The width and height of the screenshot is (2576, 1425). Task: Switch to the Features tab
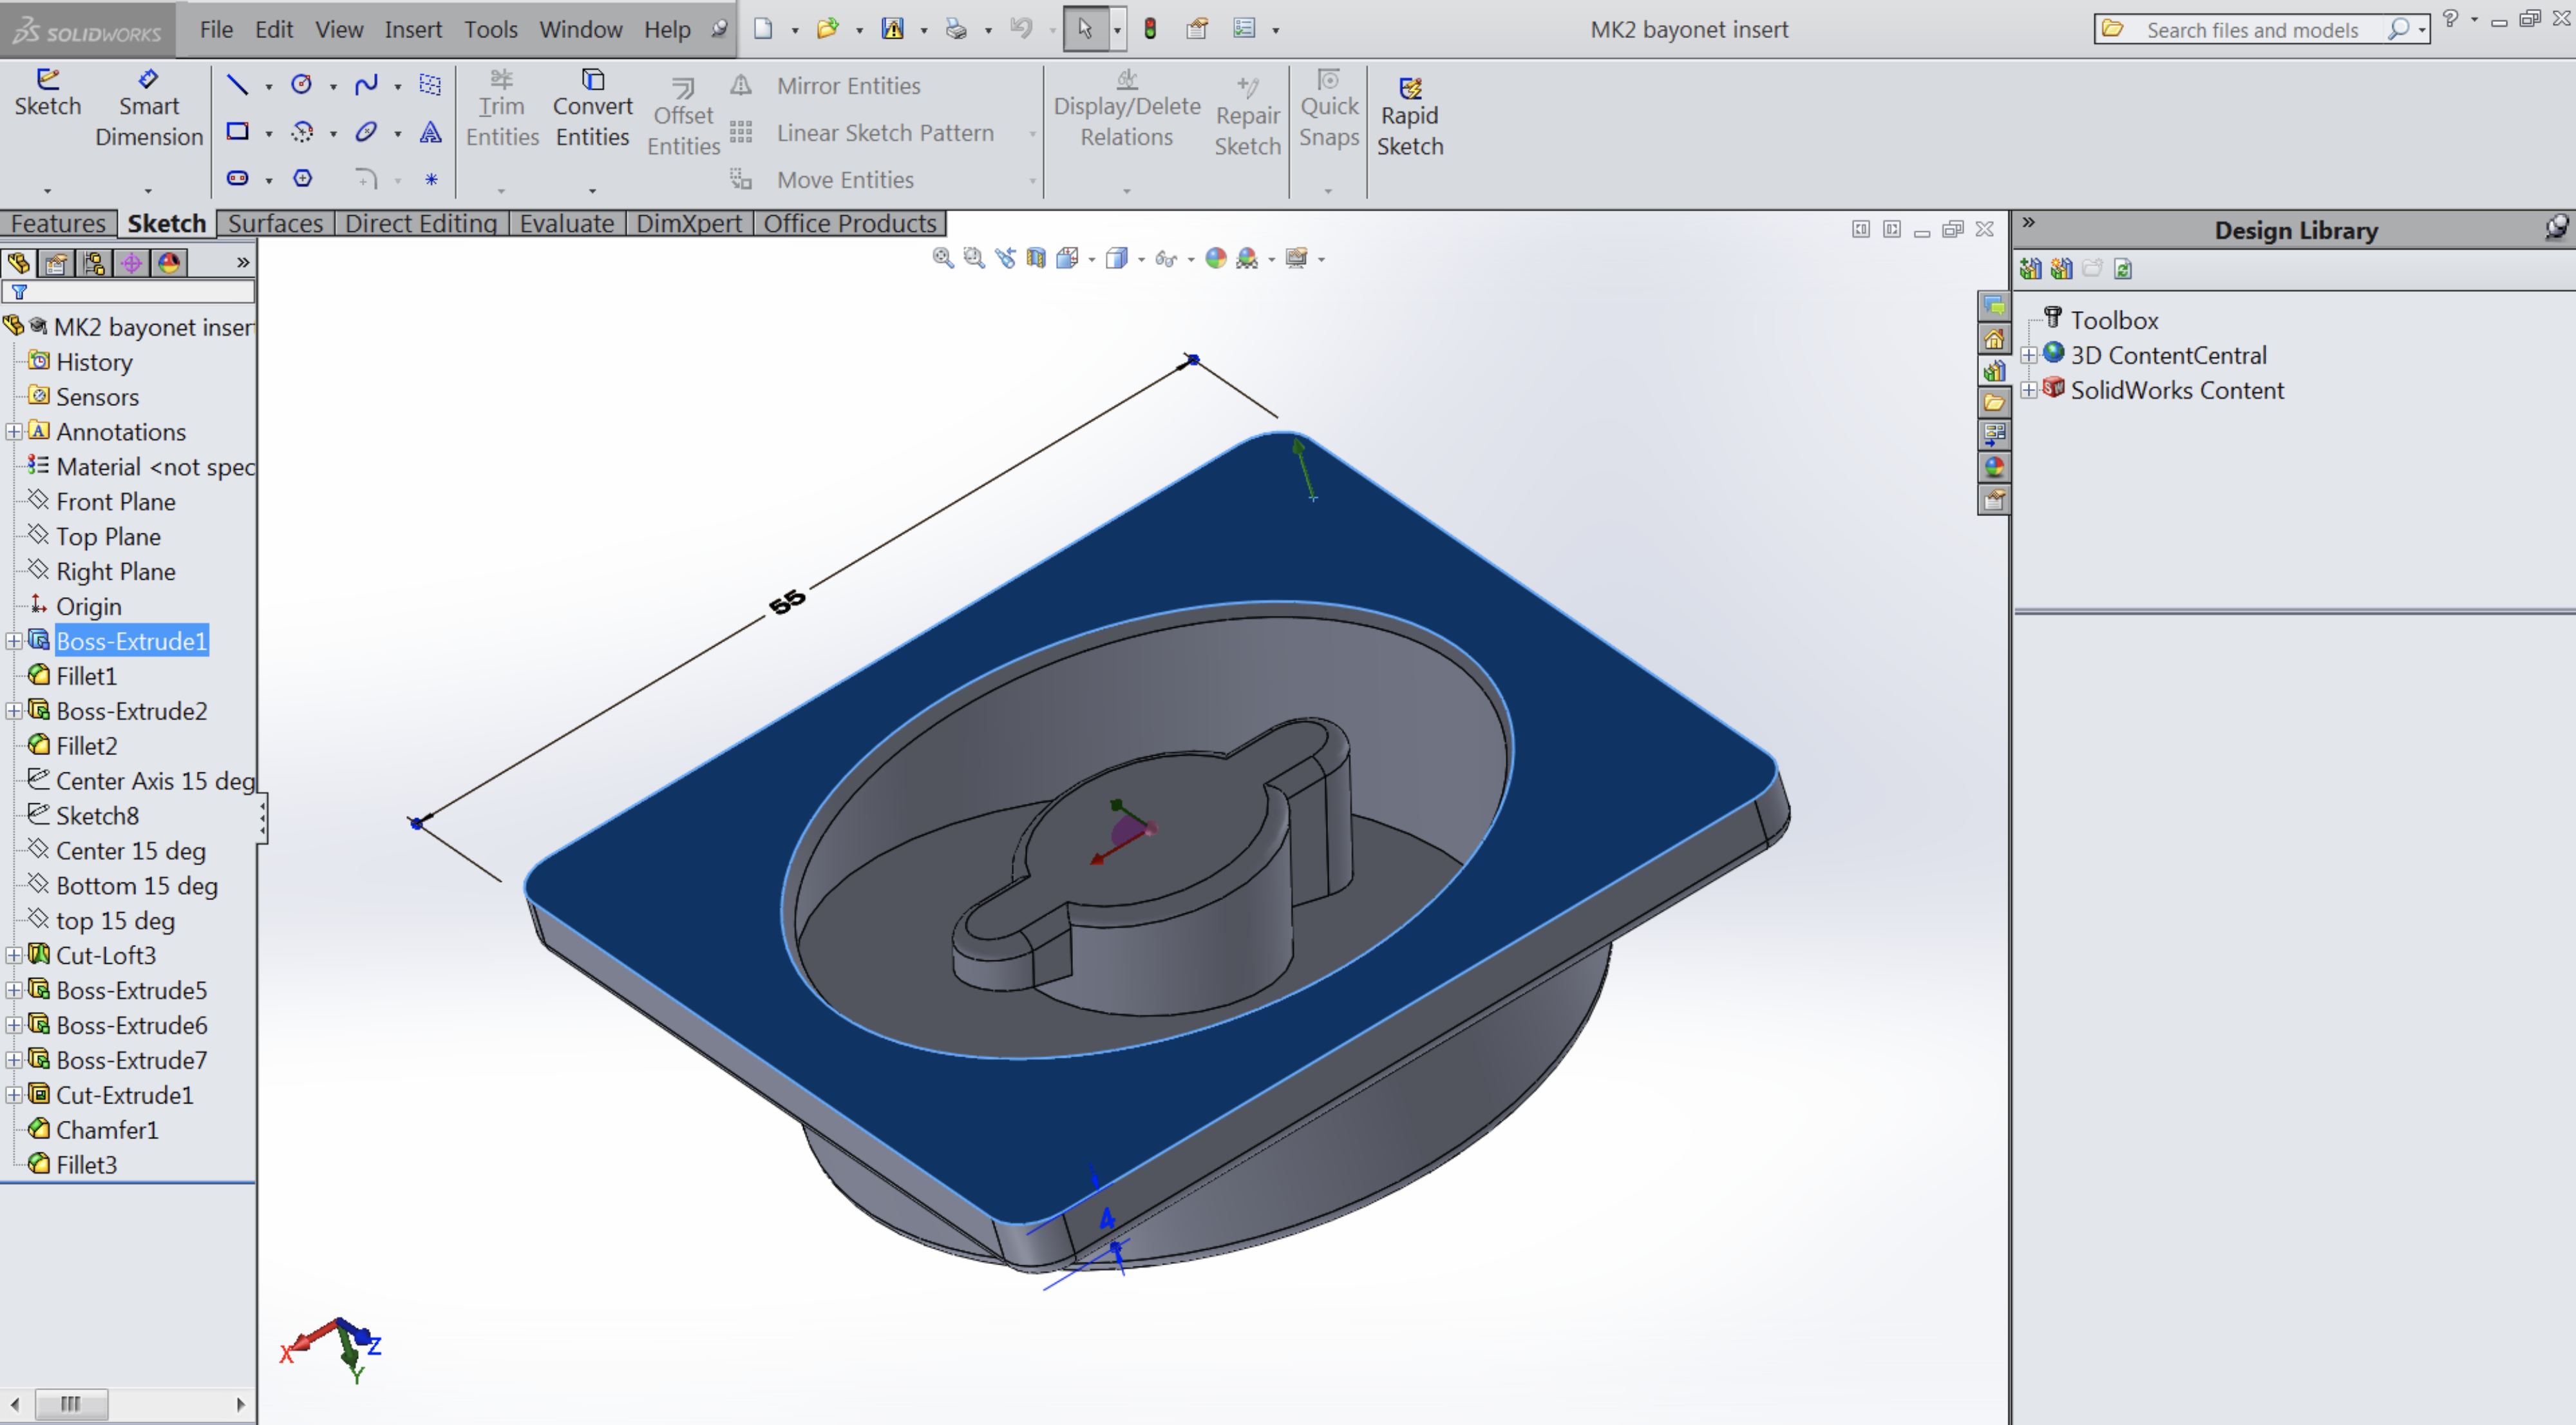[58, 223]
